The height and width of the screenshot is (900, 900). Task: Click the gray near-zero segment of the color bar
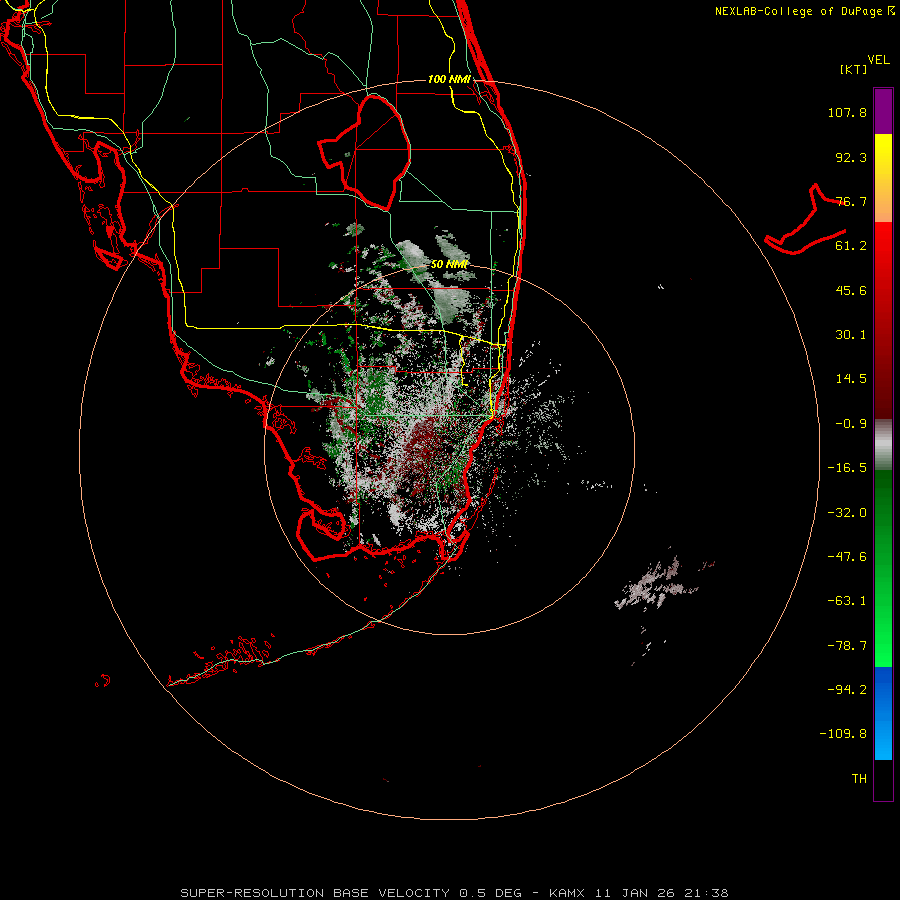(883, 443)
